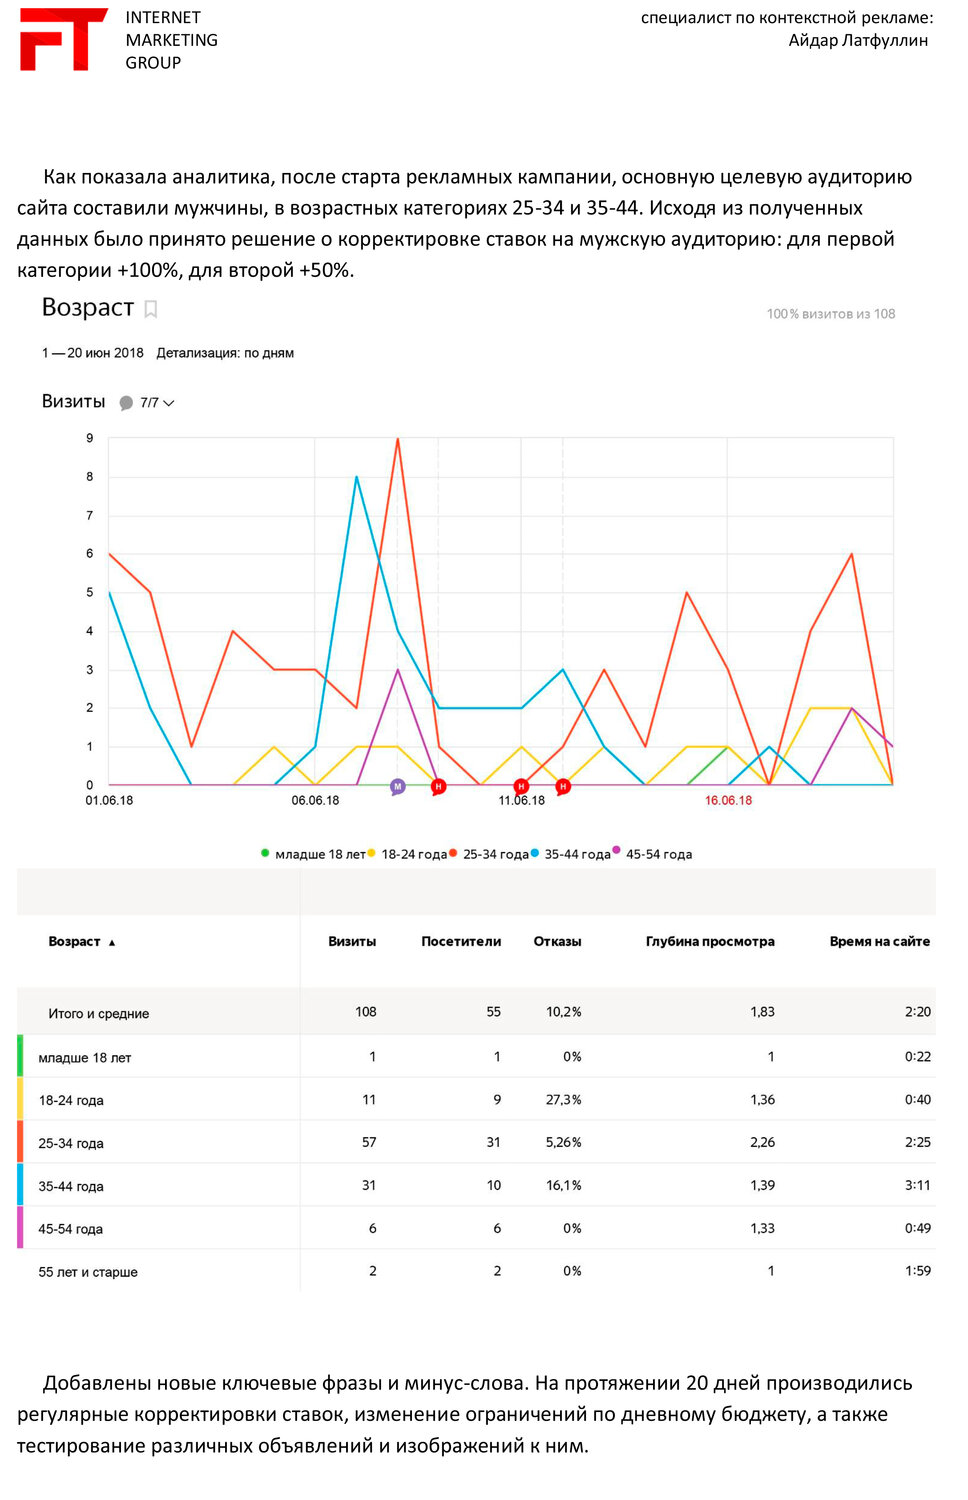The width and height of the screenshot is (968, 1500).
Task: Click the 57 visits cell
Action: click(x=369, y=1142)
